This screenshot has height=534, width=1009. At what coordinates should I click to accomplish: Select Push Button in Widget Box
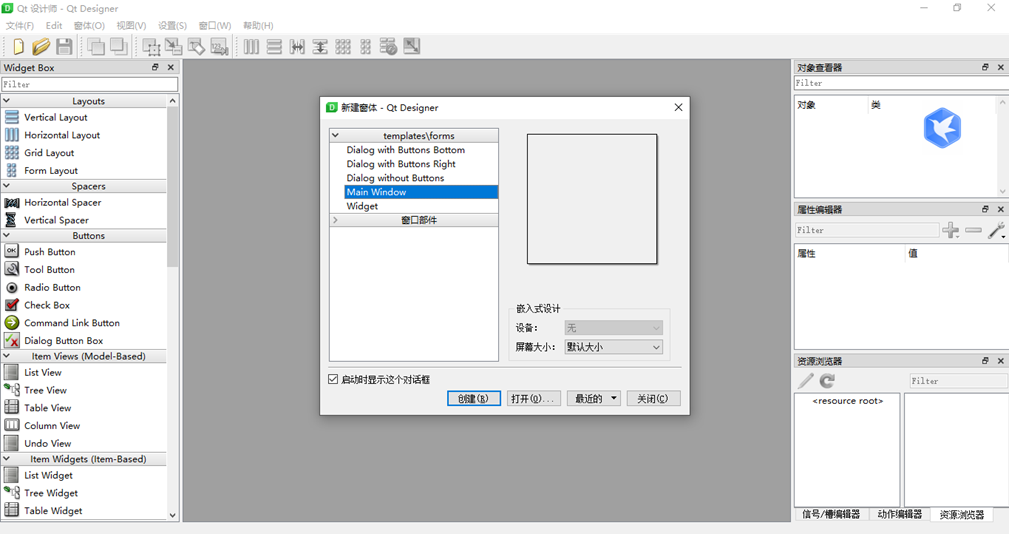click(50, 252)
